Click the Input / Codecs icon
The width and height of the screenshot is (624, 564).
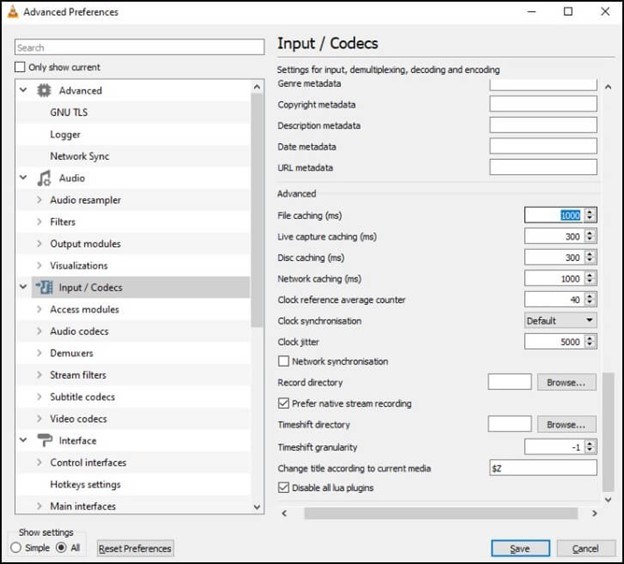(x=44, y=288)
